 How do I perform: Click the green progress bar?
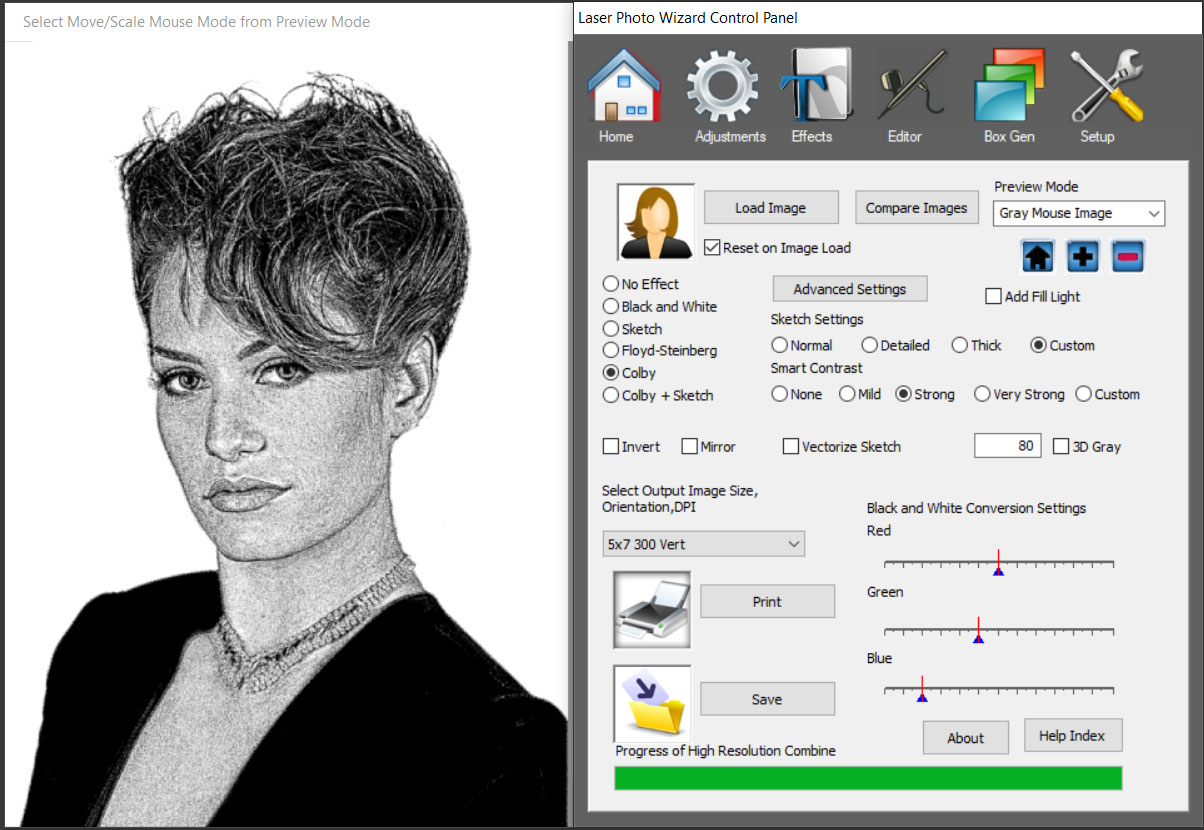868,778
